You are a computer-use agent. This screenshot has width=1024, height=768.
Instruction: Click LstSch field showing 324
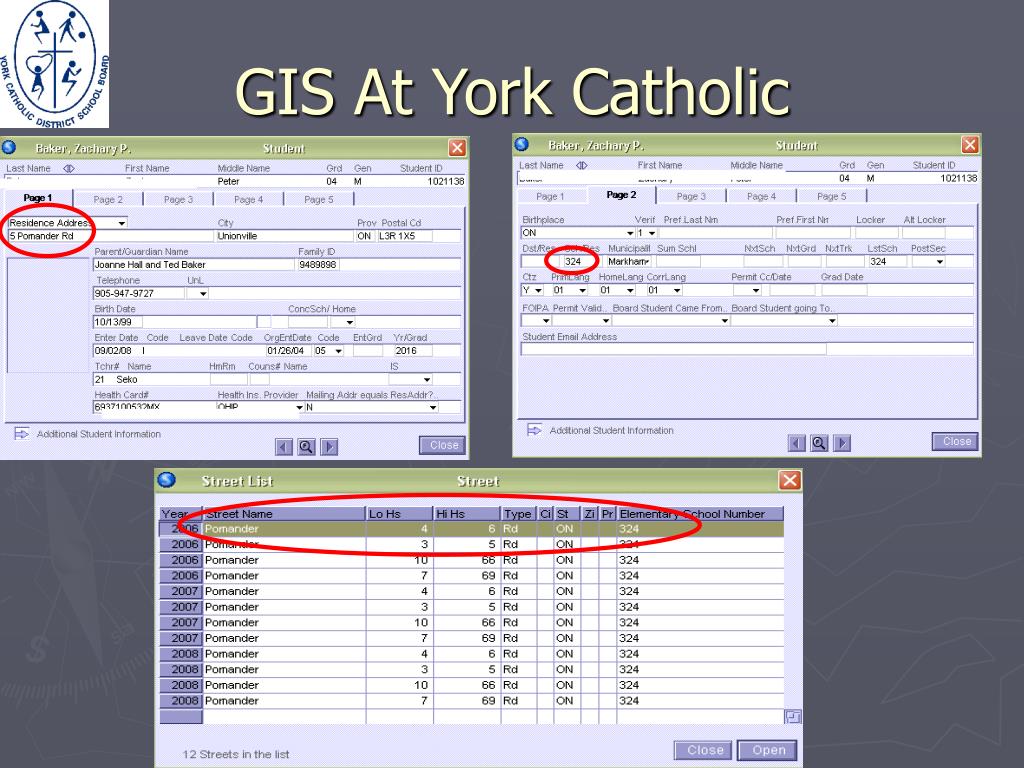[887, 262]
